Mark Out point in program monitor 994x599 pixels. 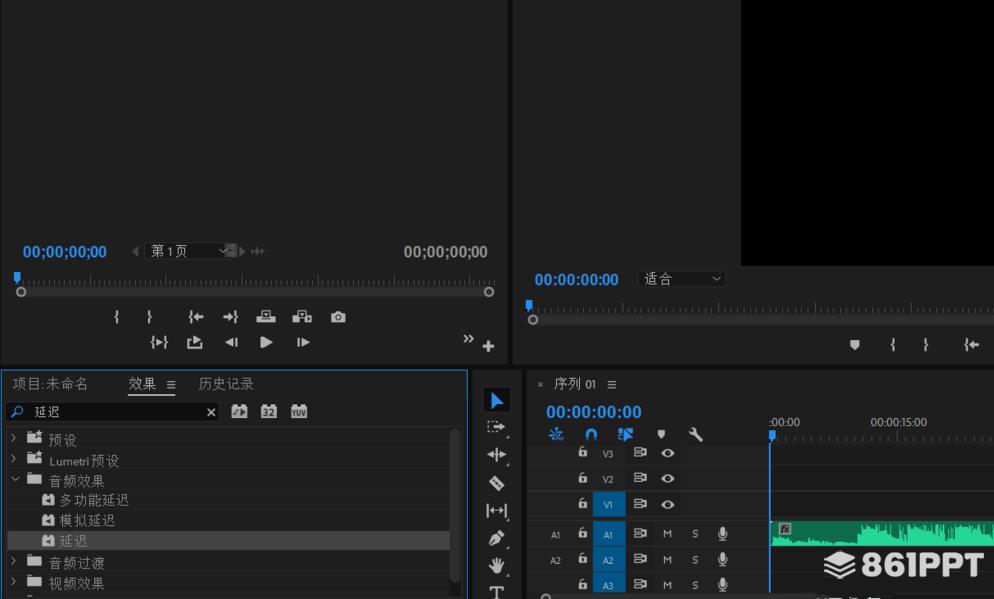(926, 344)
